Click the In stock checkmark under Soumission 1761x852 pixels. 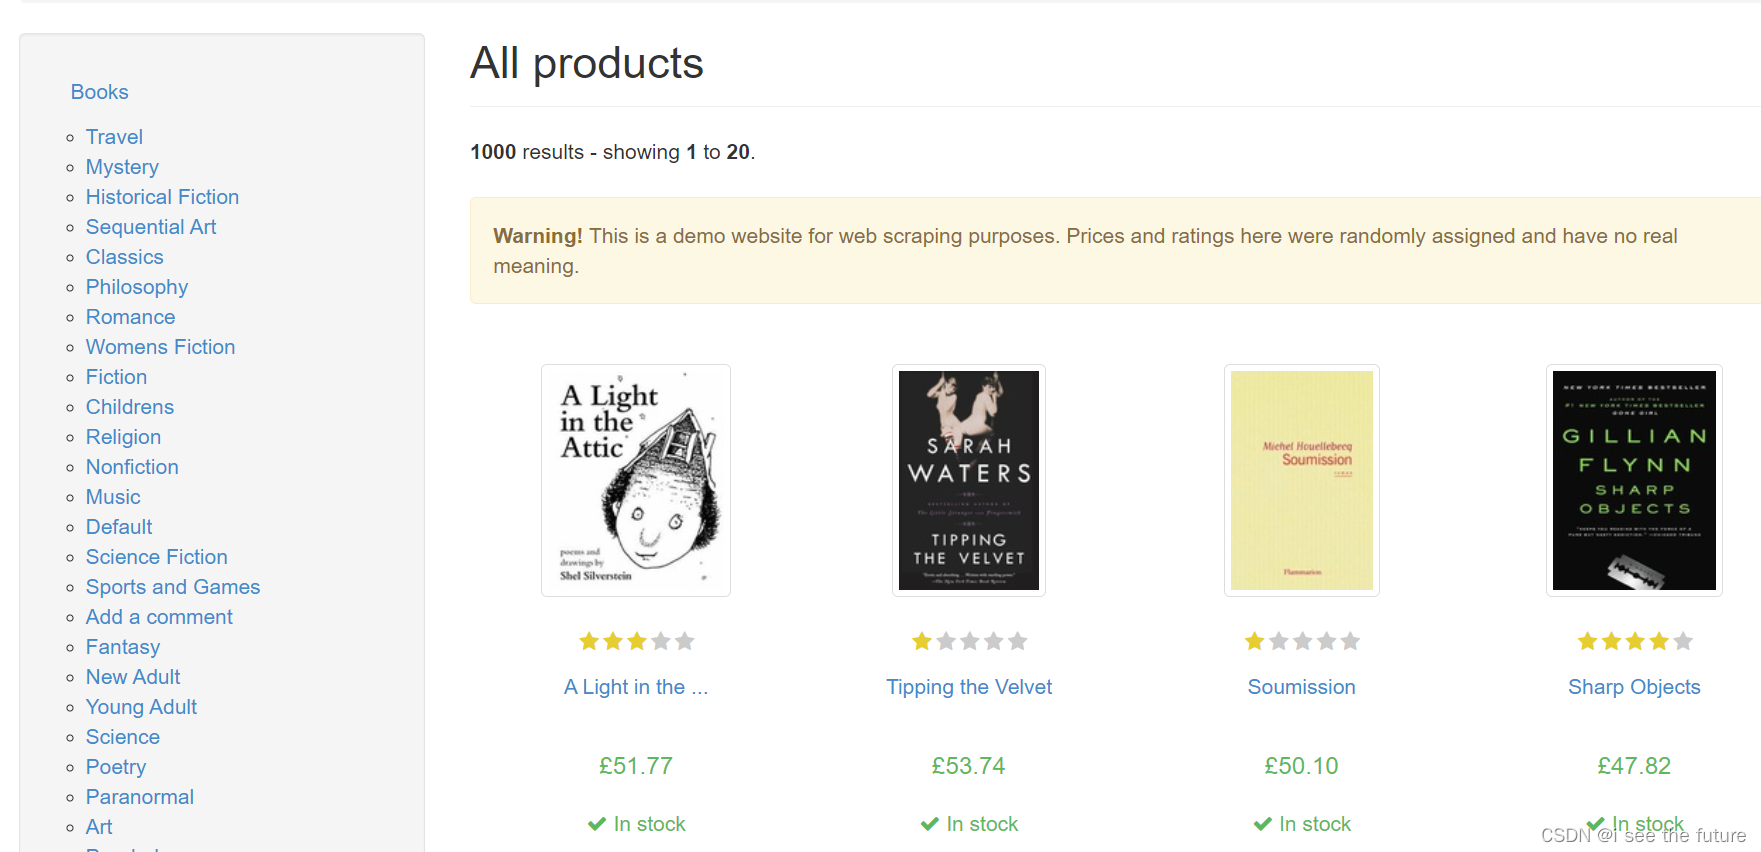coord(1263,824)
